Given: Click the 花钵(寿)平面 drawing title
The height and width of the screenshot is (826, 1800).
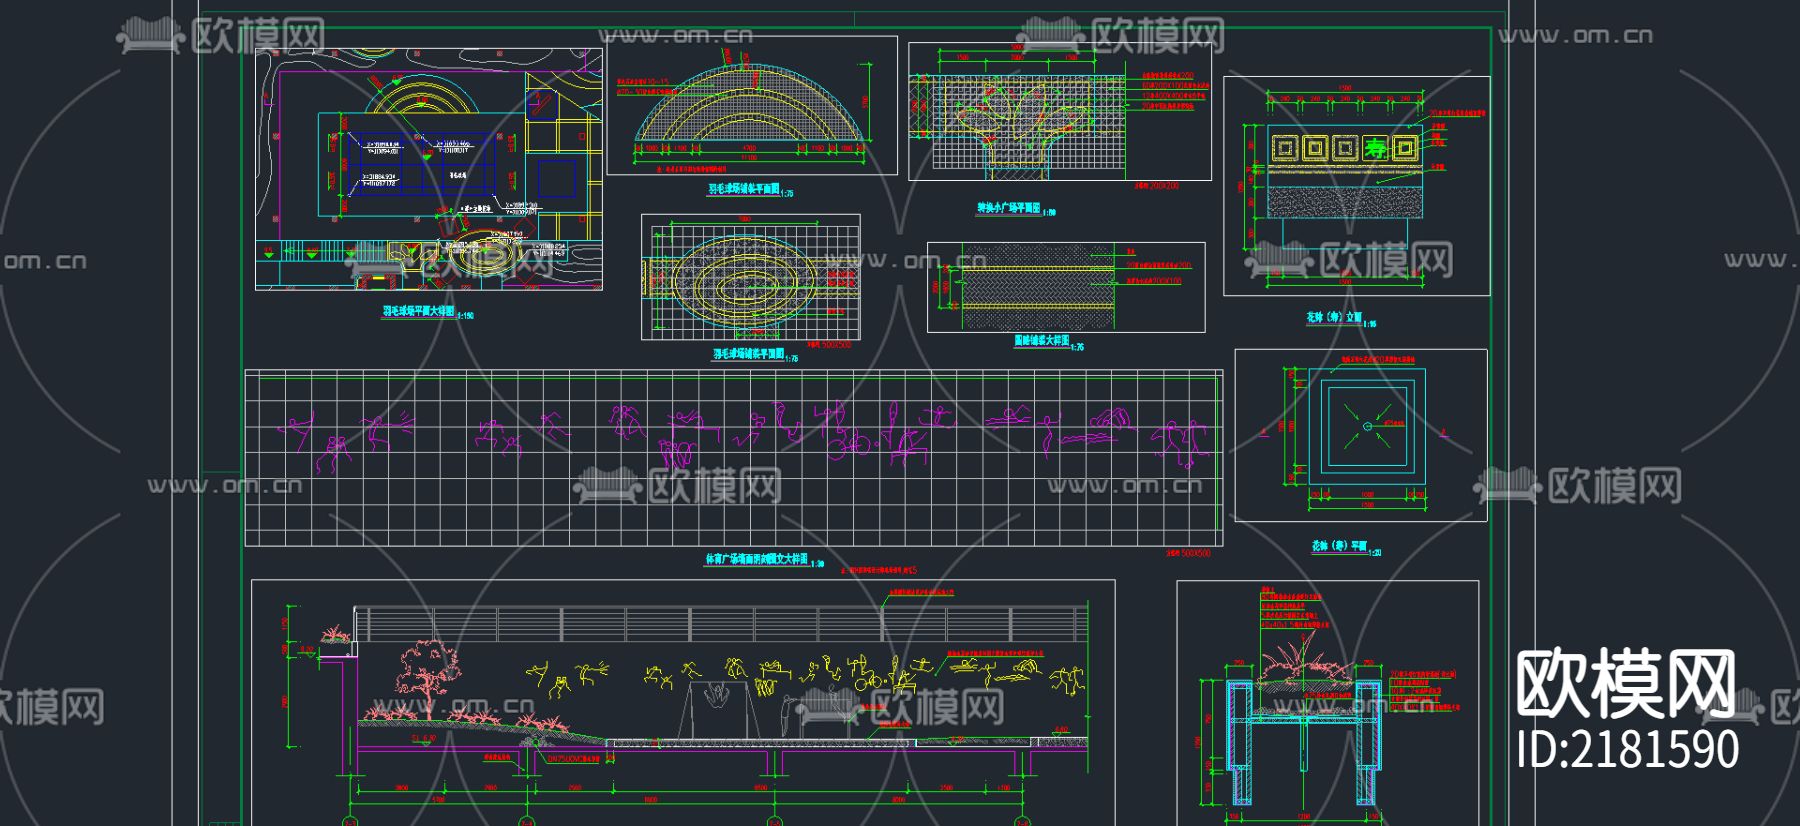Looking at the screenshot, I should click(1339, 546).
